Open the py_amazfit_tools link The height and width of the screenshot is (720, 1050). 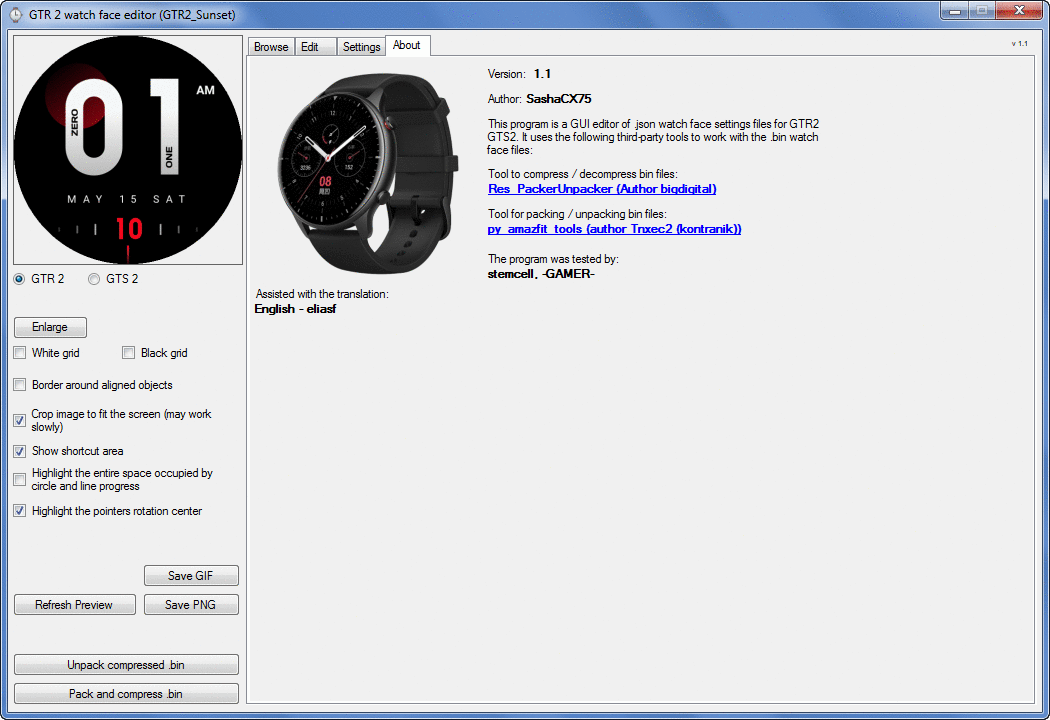(614, 229)
